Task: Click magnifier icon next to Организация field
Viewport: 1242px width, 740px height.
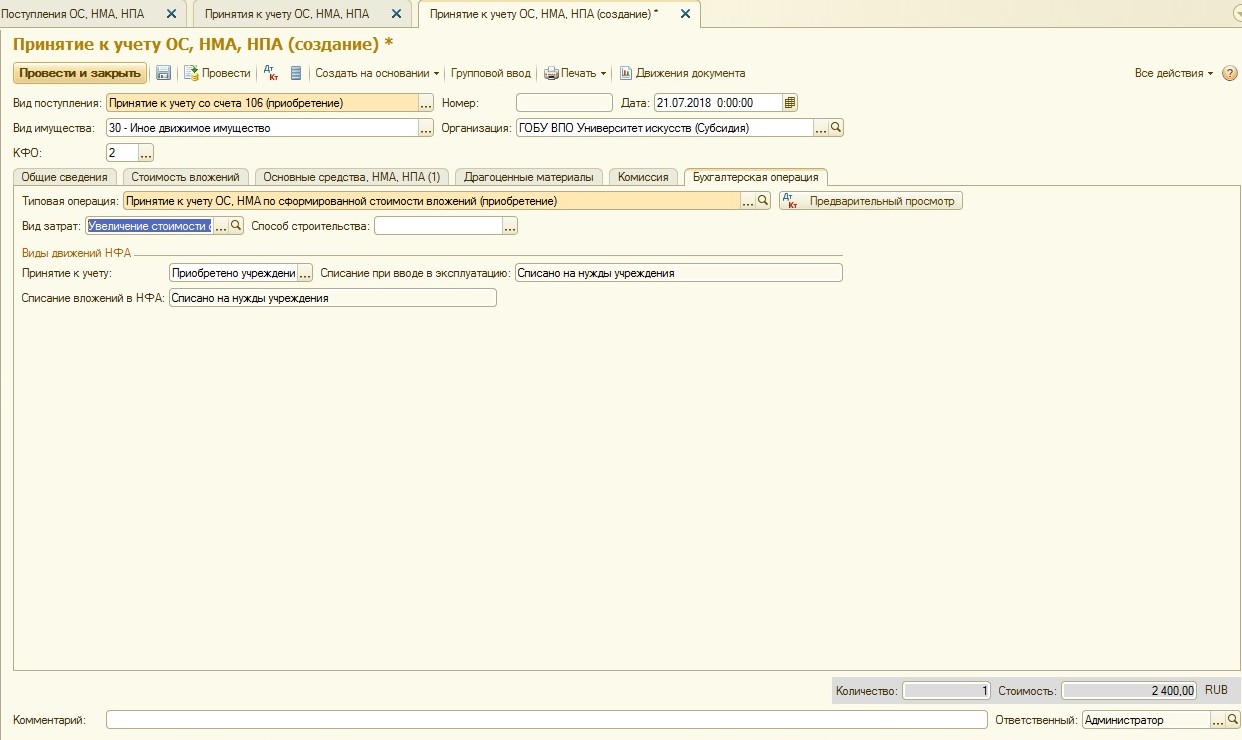Action: [x=837, y=128]
